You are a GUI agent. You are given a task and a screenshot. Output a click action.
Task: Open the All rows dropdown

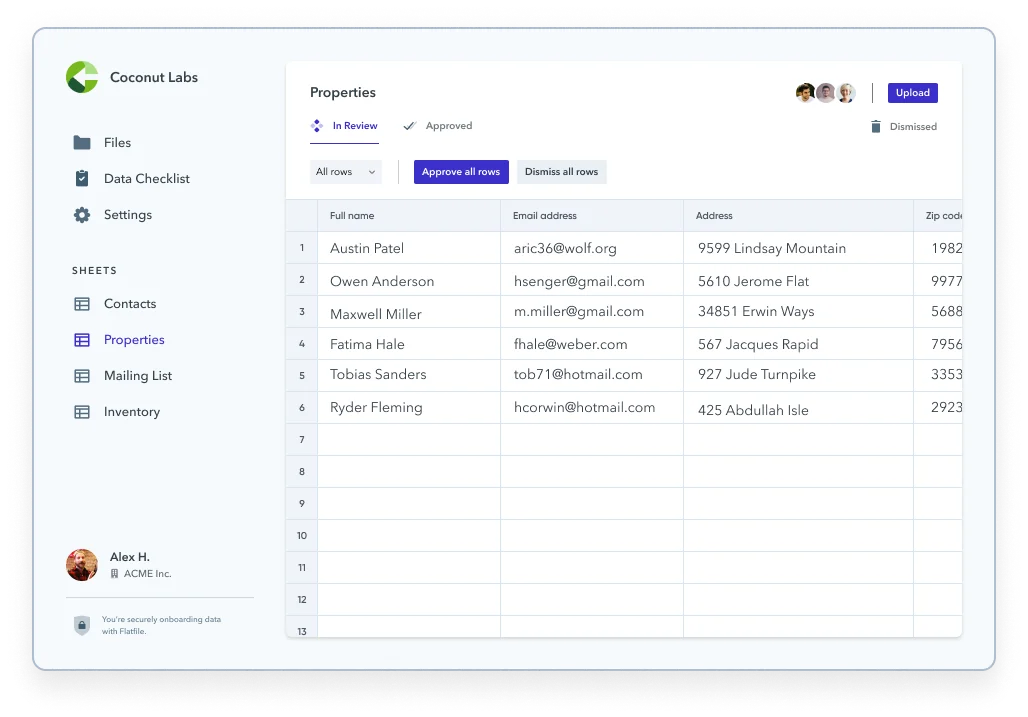click(x=345, y=171)
